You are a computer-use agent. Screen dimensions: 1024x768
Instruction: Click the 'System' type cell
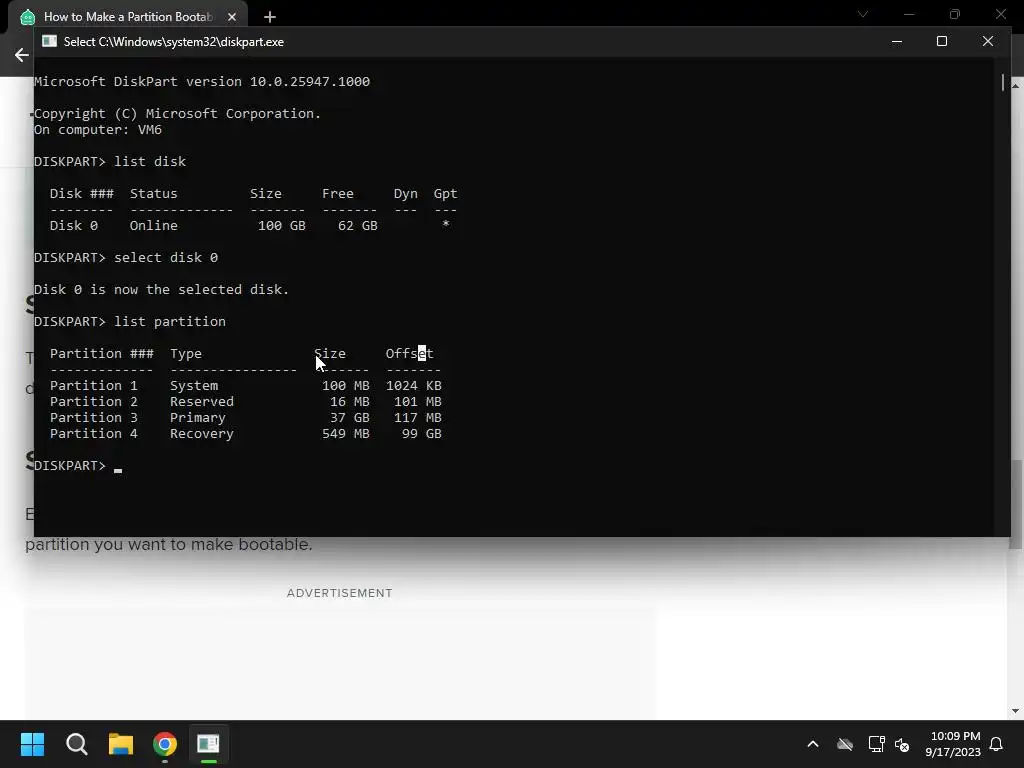[194, 385]
